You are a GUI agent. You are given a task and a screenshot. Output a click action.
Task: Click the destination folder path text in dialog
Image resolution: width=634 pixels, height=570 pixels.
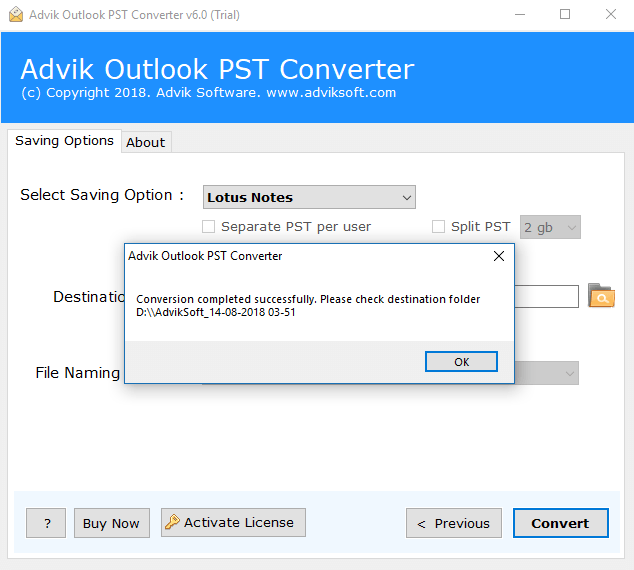tap(216, 312)
